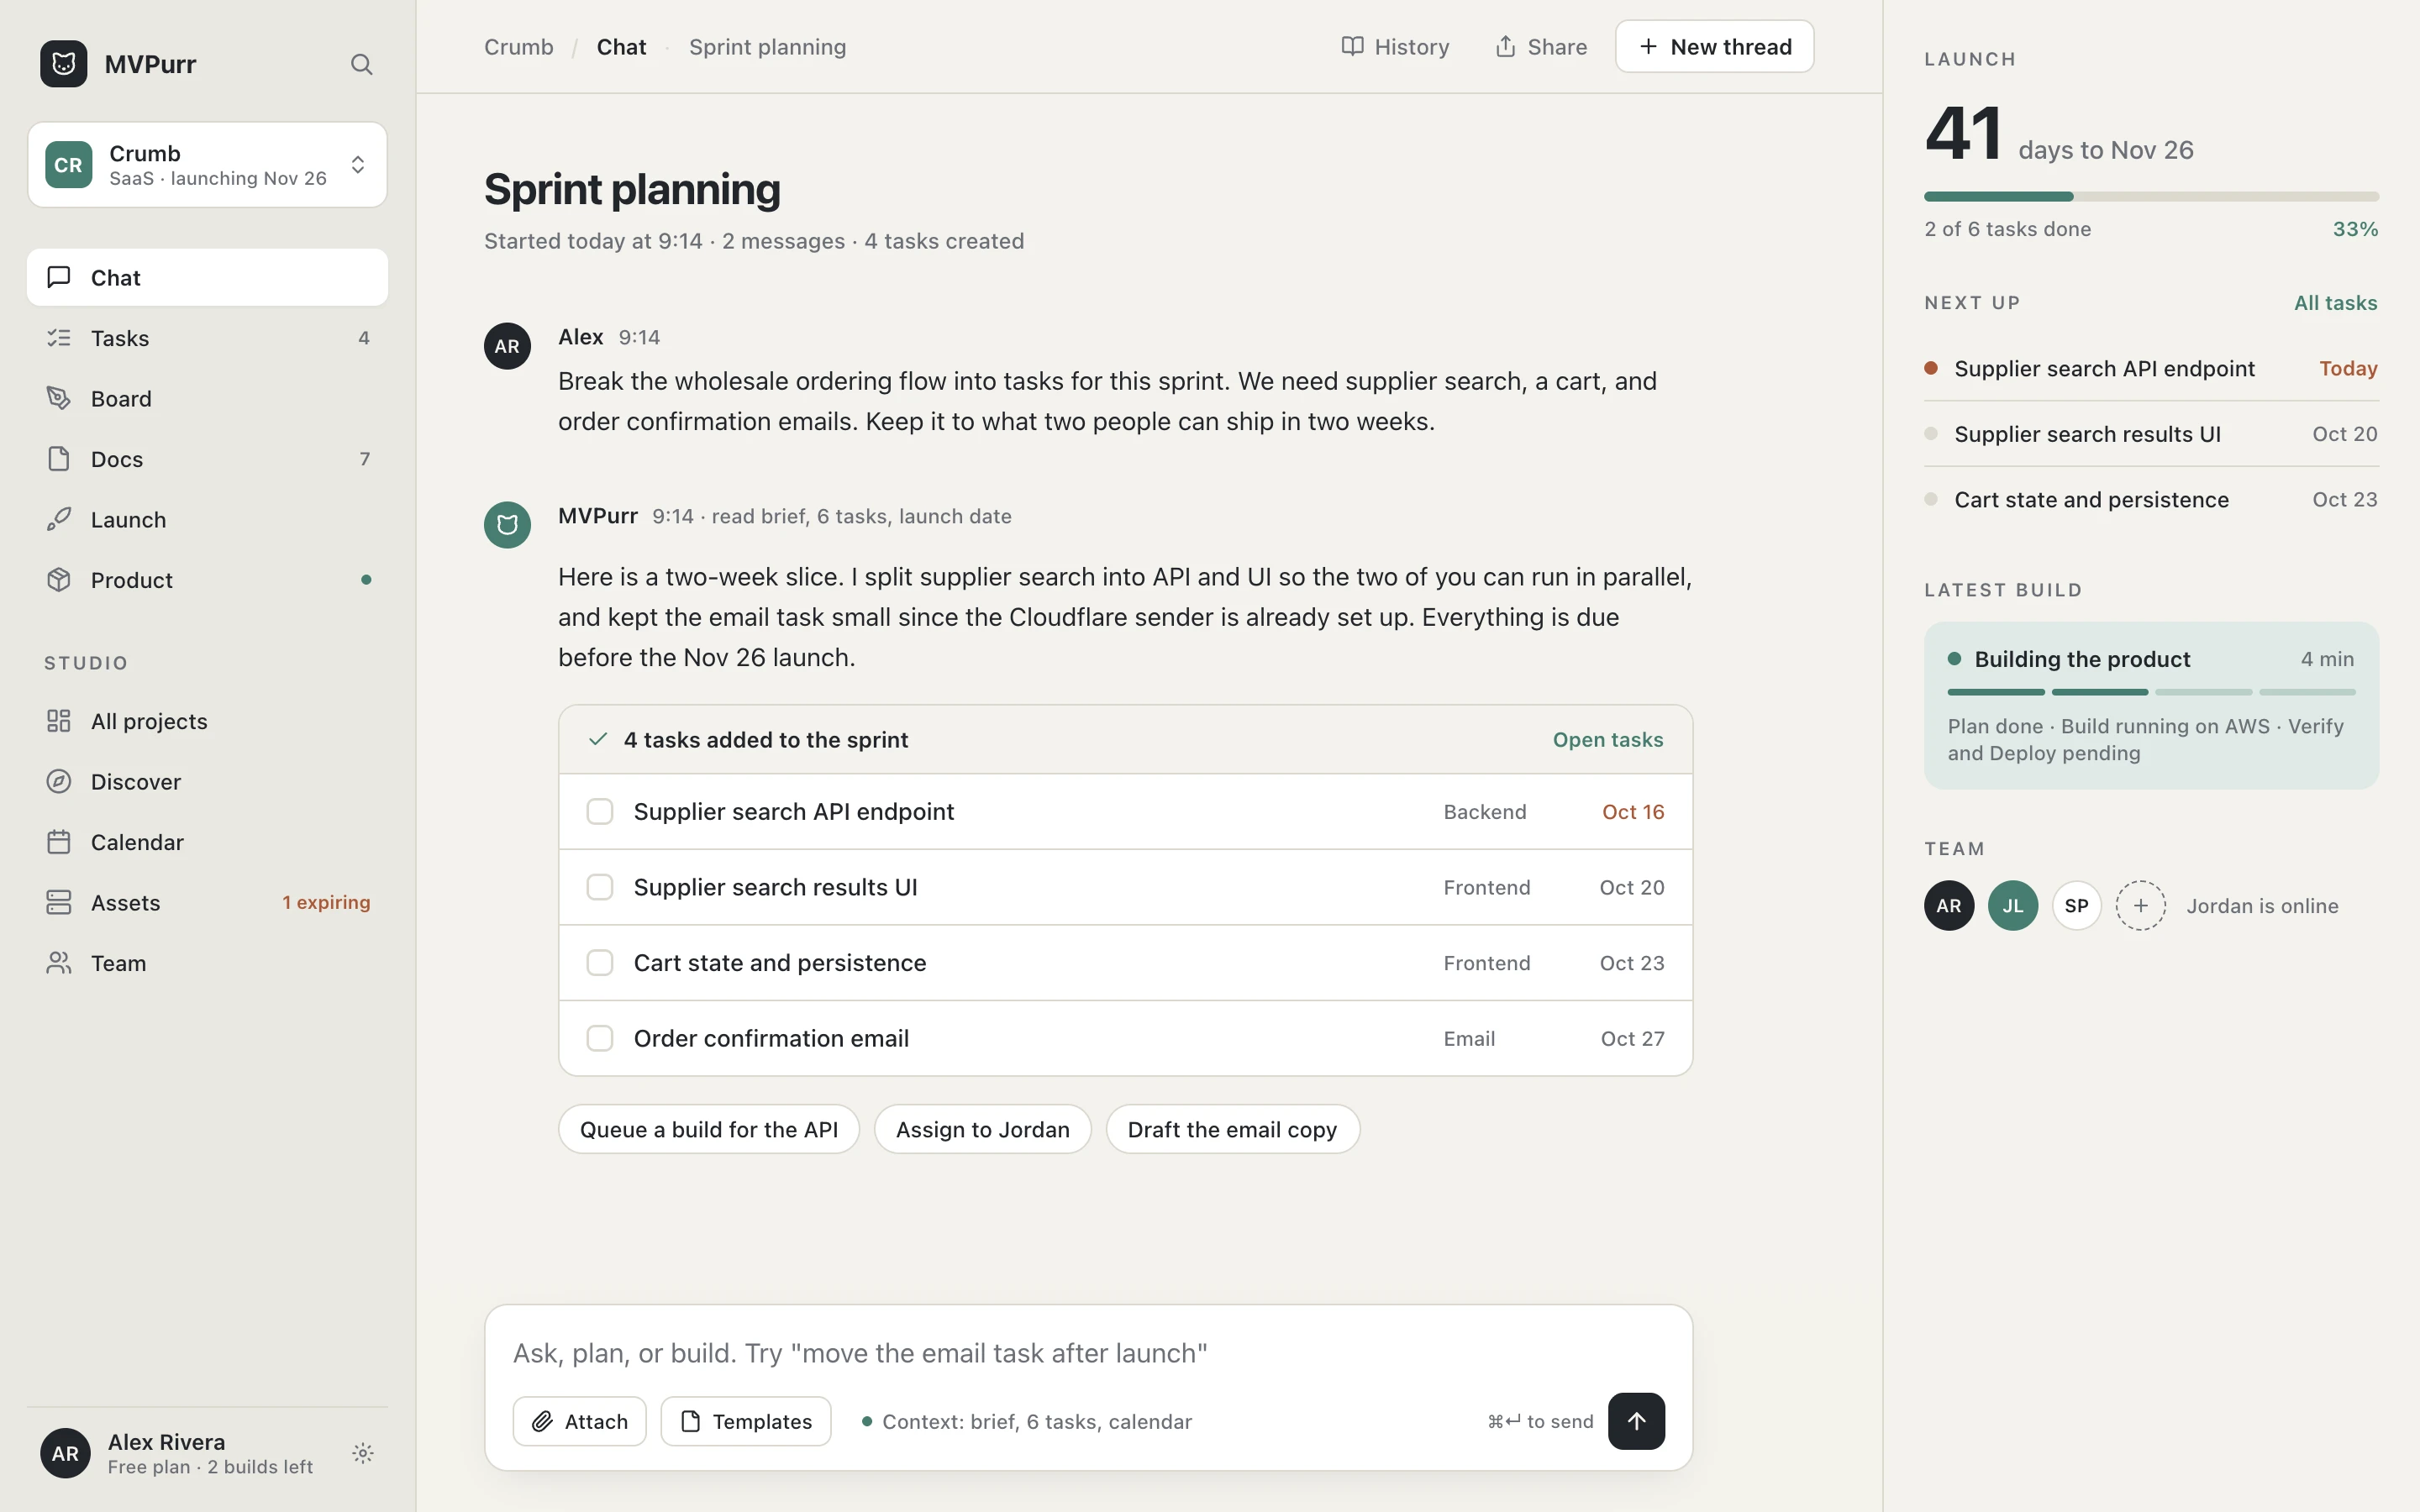Share this thread
2420x1512 pixels.
[x=1541, y=47]
